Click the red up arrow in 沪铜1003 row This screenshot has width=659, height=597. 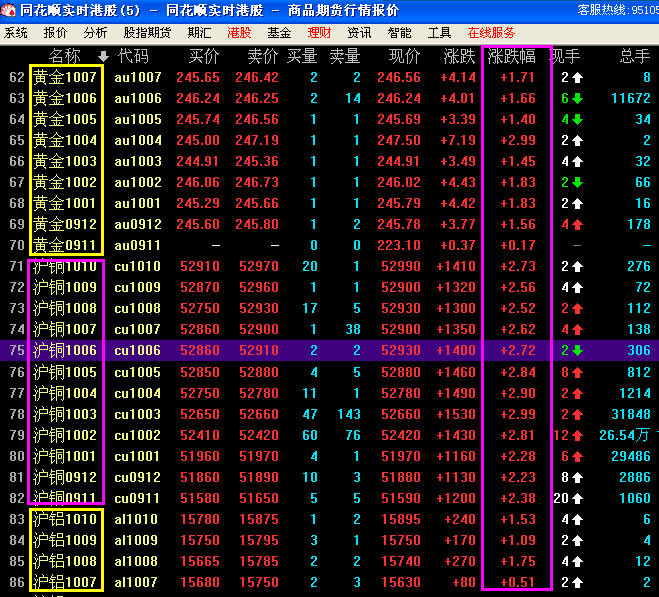(578, 414)
